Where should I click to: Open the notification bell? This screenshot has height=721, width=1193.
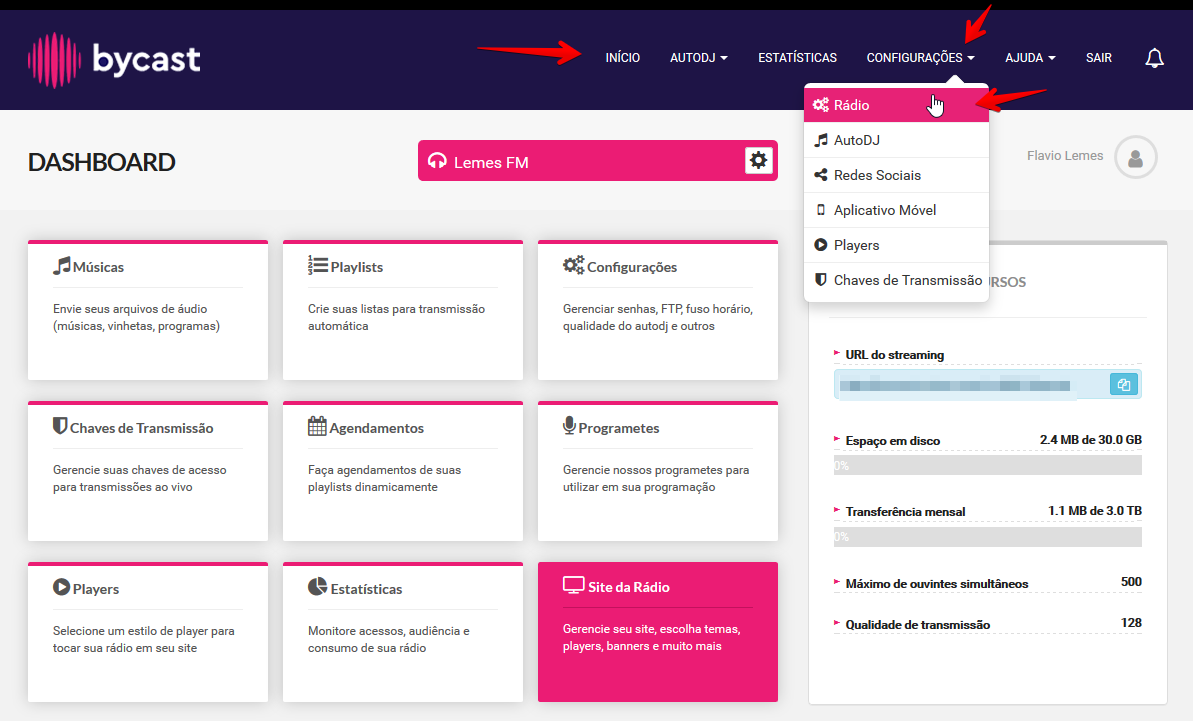click(1154, 58)
